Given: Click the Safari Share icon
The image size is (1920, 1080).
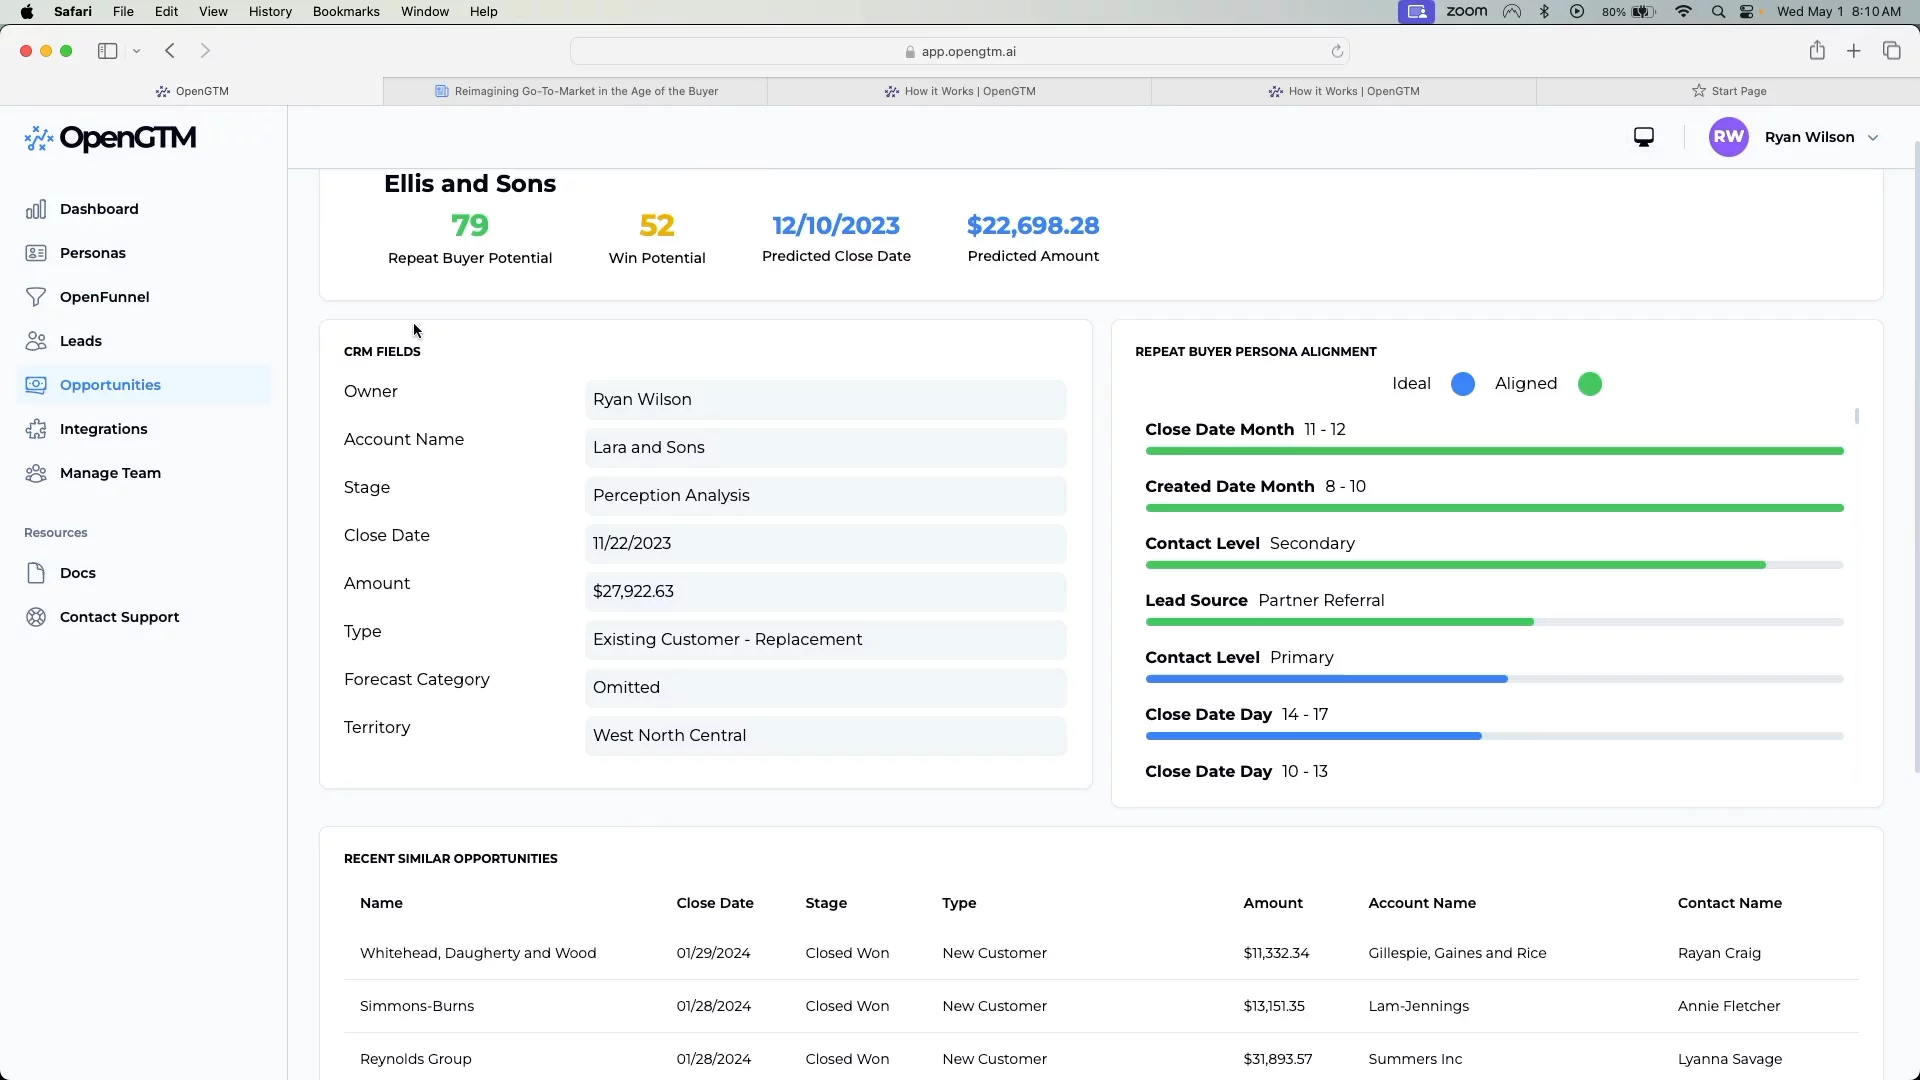Looking at the screenshot, I should [1817, 51].
